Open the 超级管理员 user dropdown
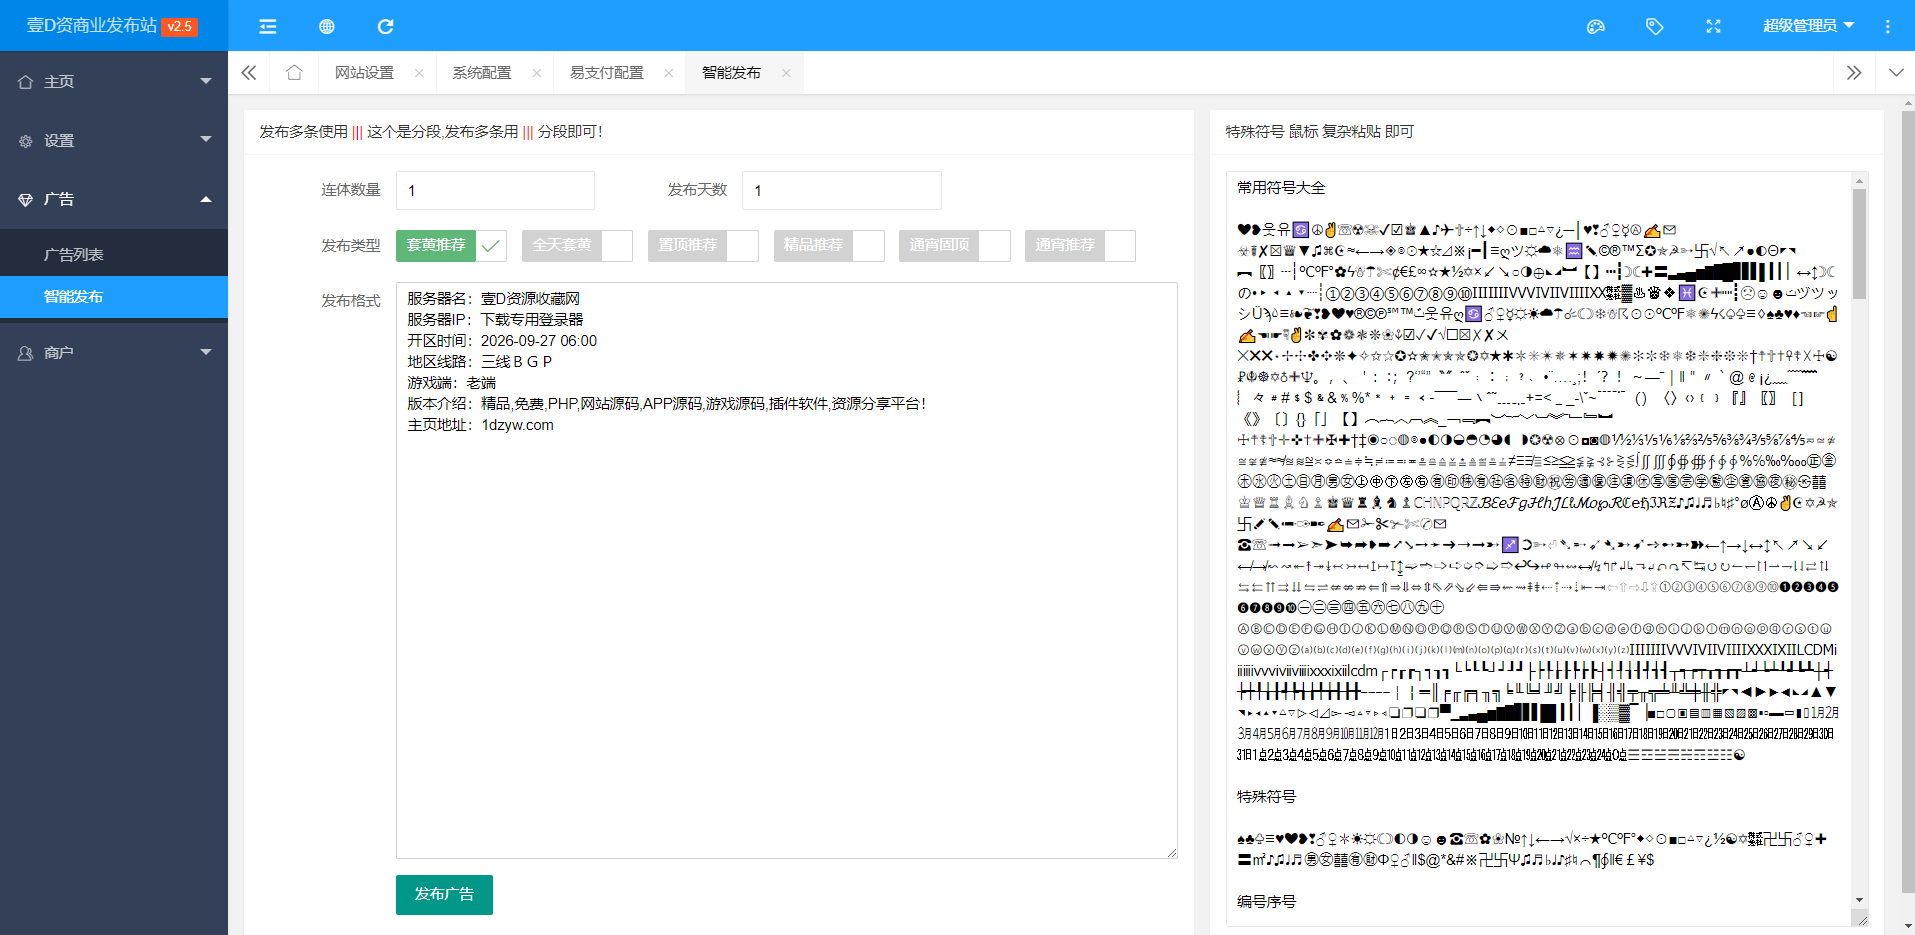Image resolution: width=1915 pixels, height=935 pixels. point(1808,26)
